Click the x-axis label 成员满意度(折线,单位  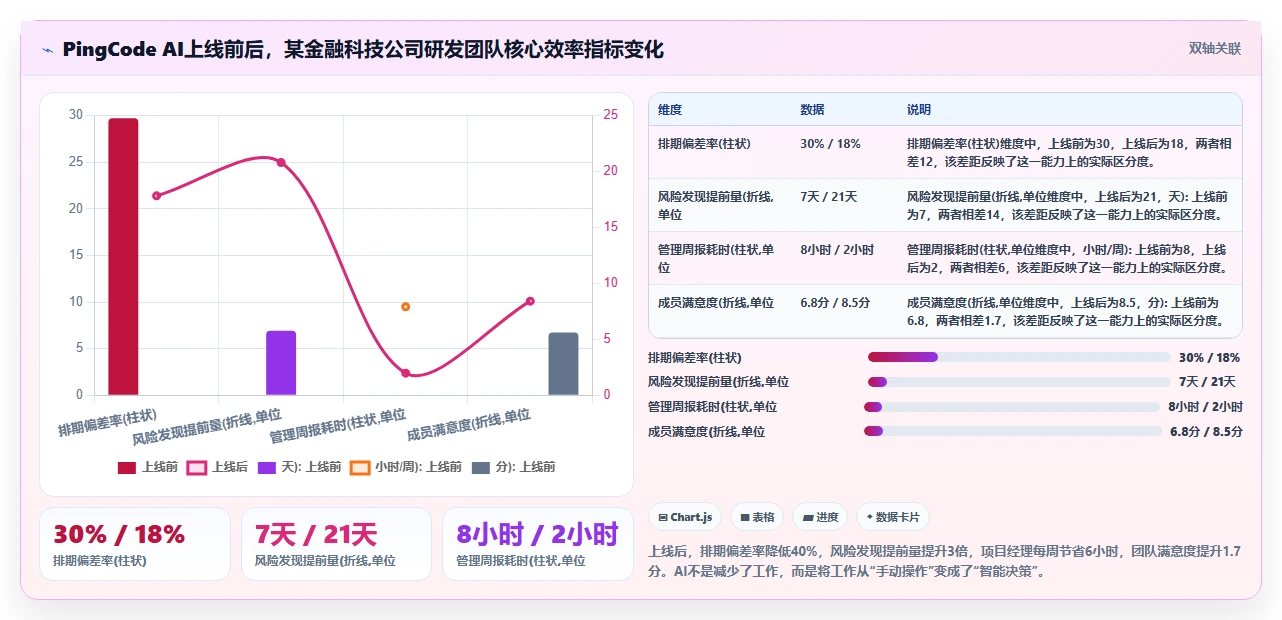click(x=468, y=425)
